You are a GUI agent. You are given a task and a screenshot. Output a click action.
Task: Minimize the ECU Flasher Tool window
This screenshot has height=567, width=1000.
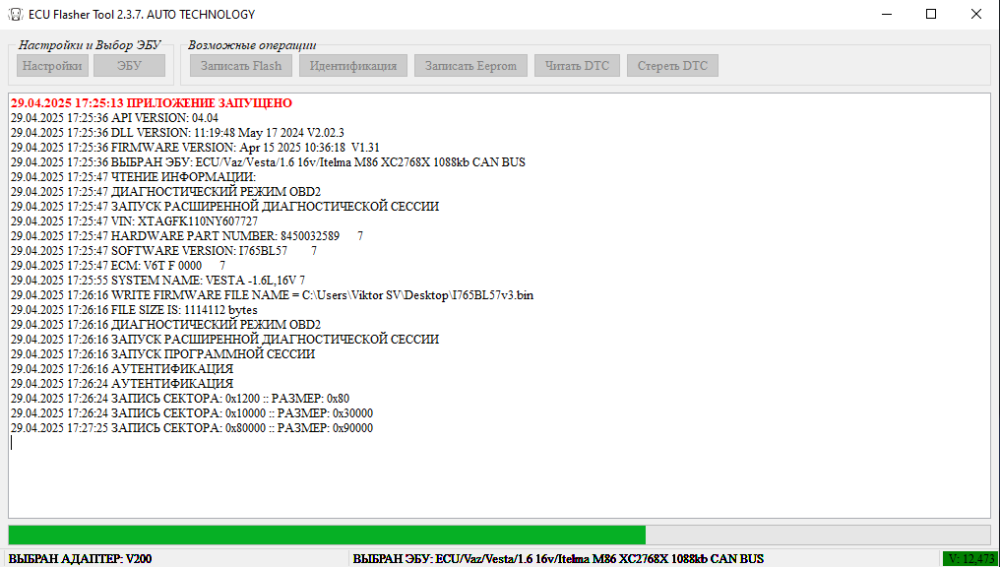pyautogui.click(x=885, y=14)
